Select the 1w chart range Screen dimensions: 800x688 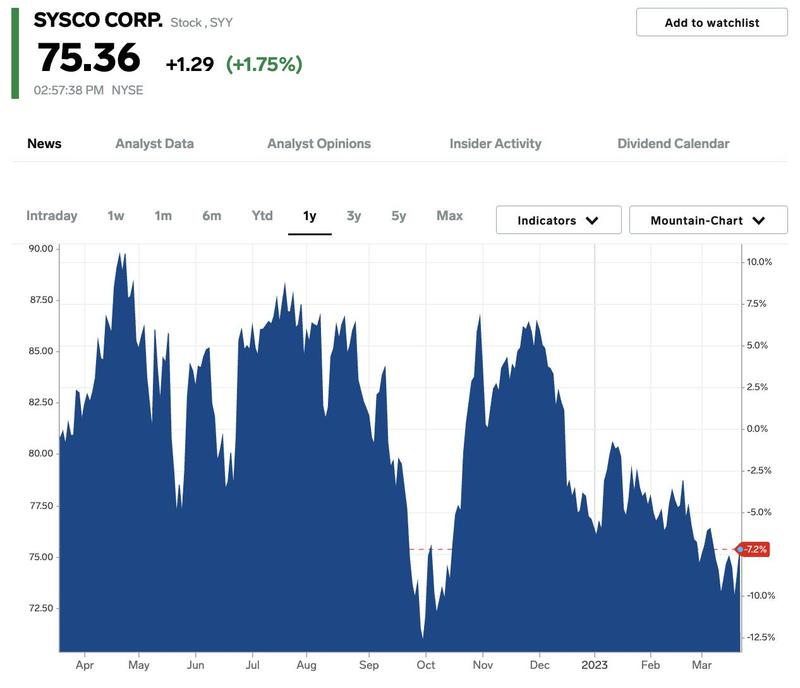(116, 216)
